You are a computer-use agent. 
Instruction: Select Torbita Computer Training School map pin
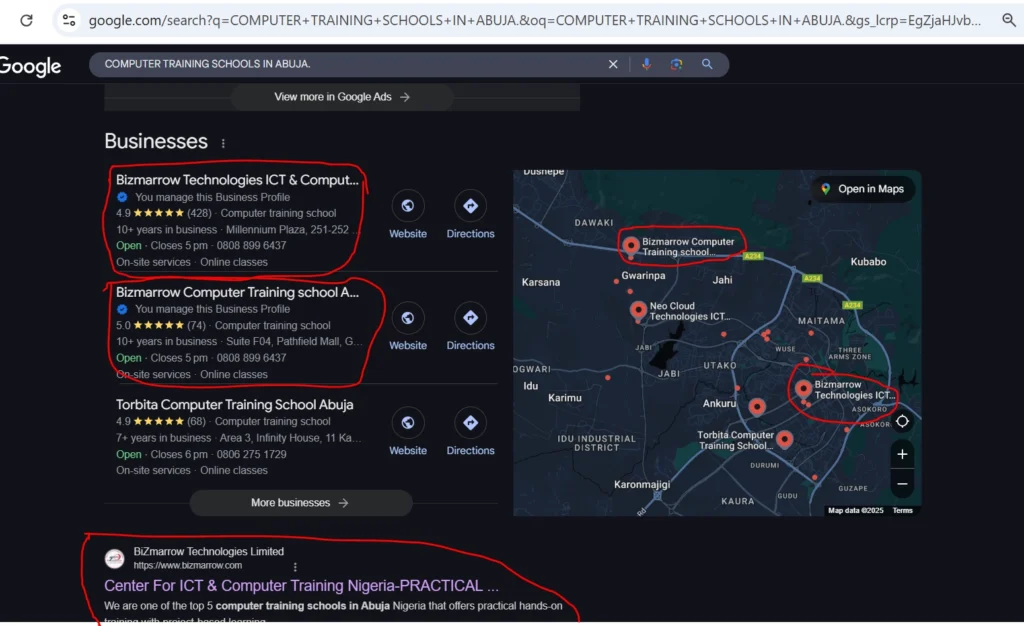[785, 440]
